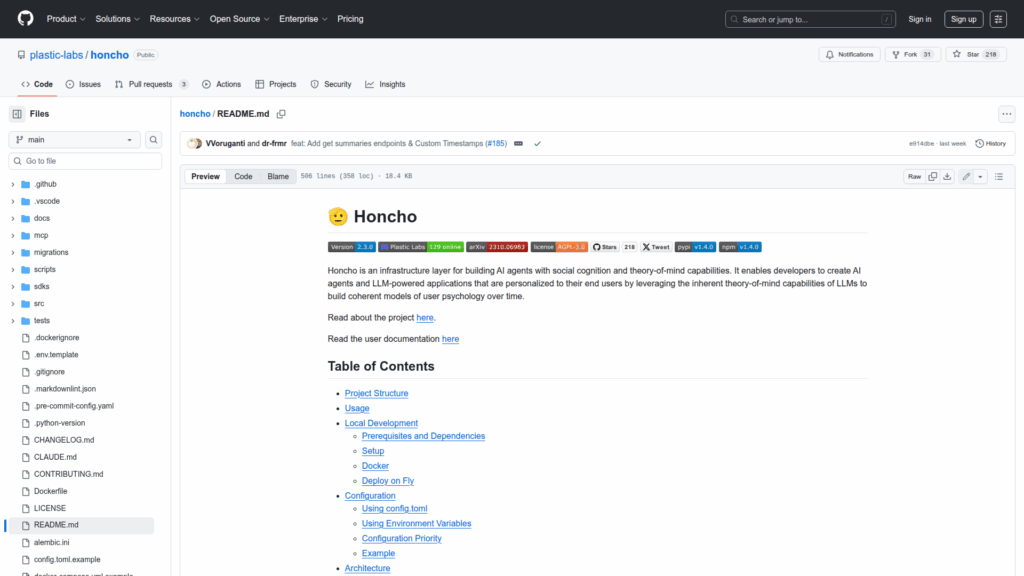
Task: Open the Copilot/settings icon next to Sign up
Action: click(x=998, y=19)
